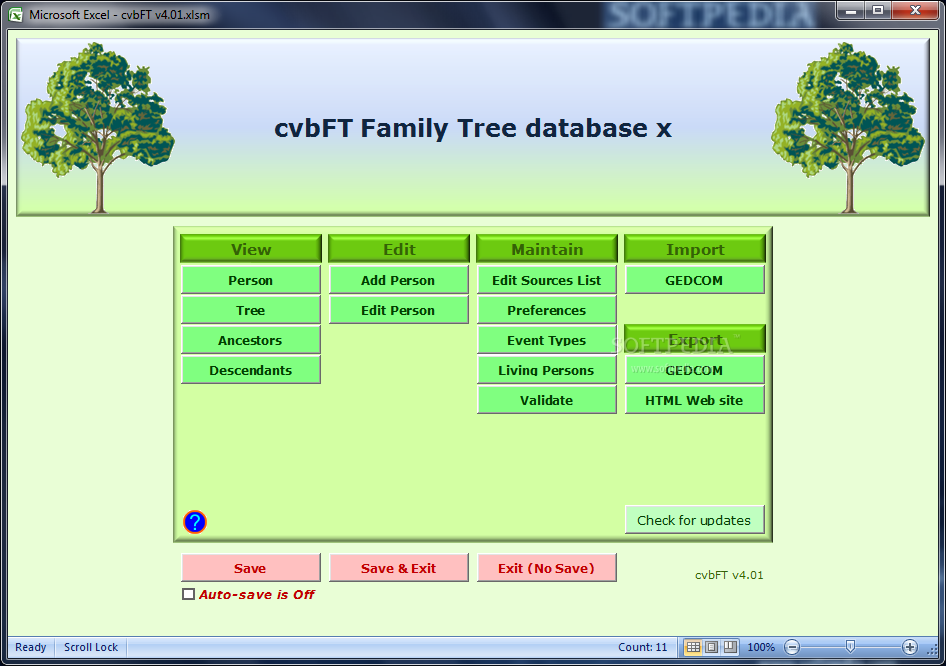Switch to Page Break Preview icon
The height and width of the screenshot is (666, 946).
coord(730,647)
